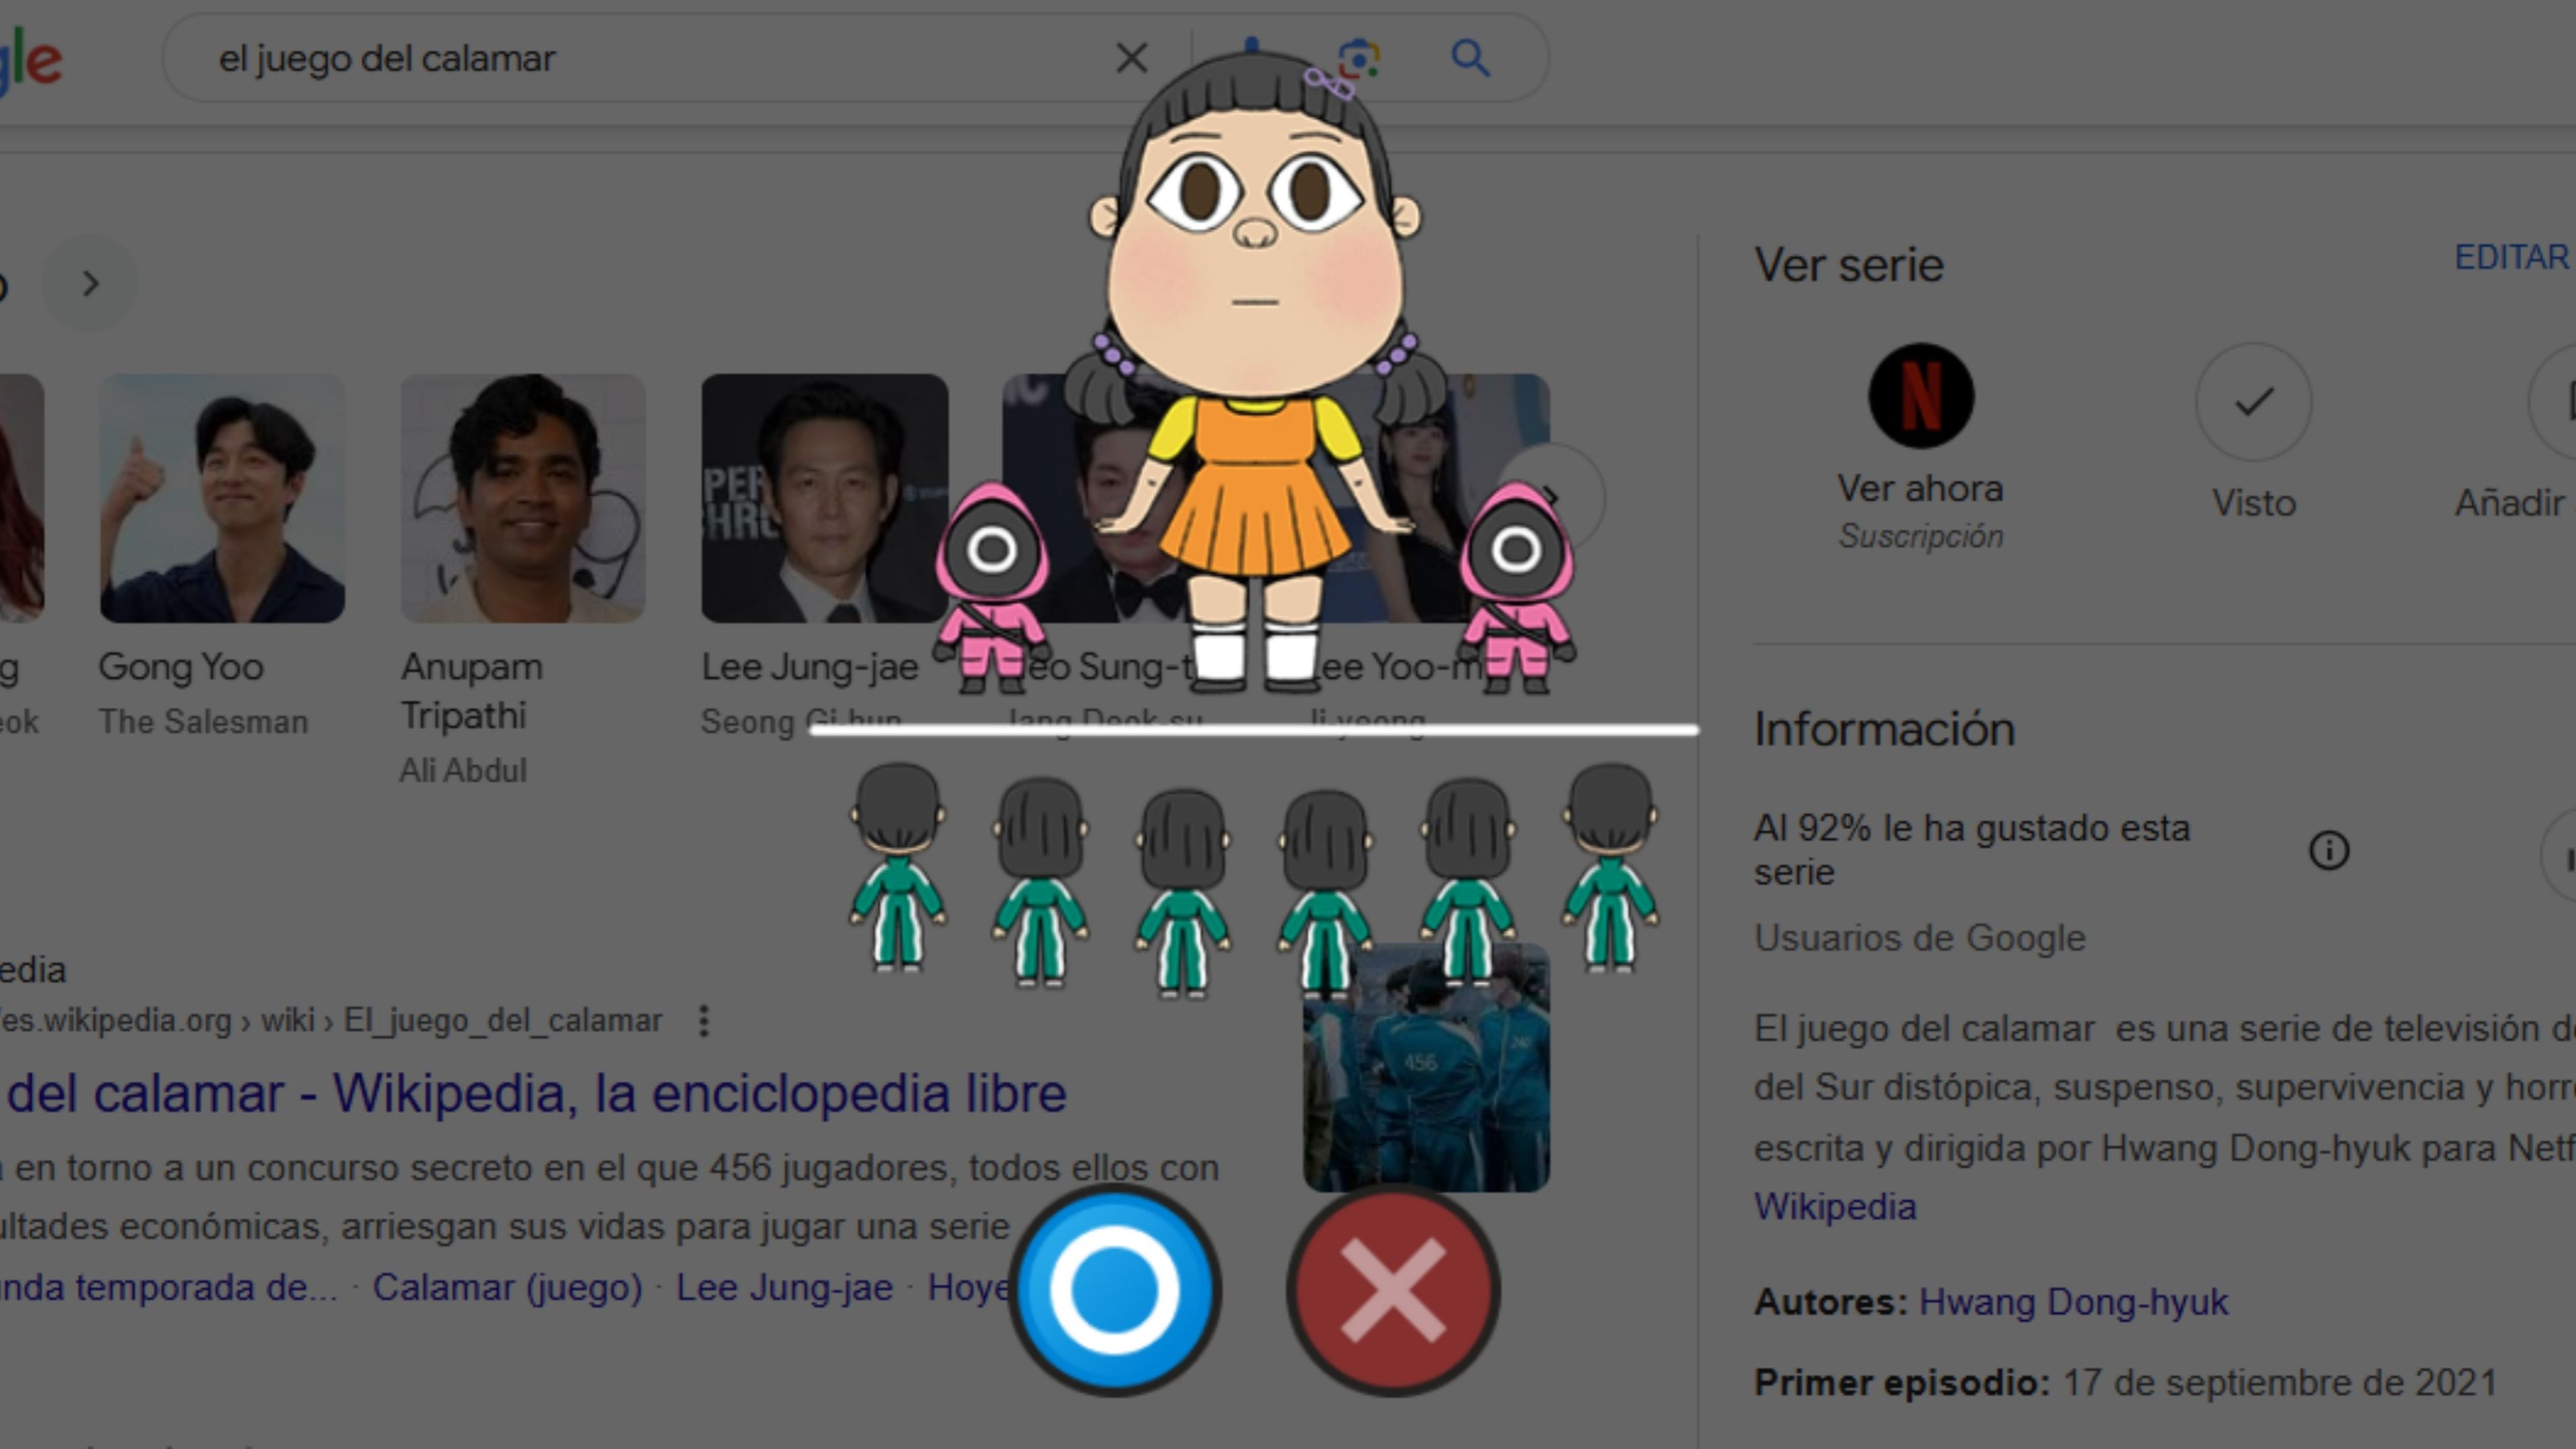The height and width of the screenshot is (1449, 2576).
Task: Expand the El_juego_del_calamar breadcrumb path
Action: pyautogui.click(x=500, y=1021)
